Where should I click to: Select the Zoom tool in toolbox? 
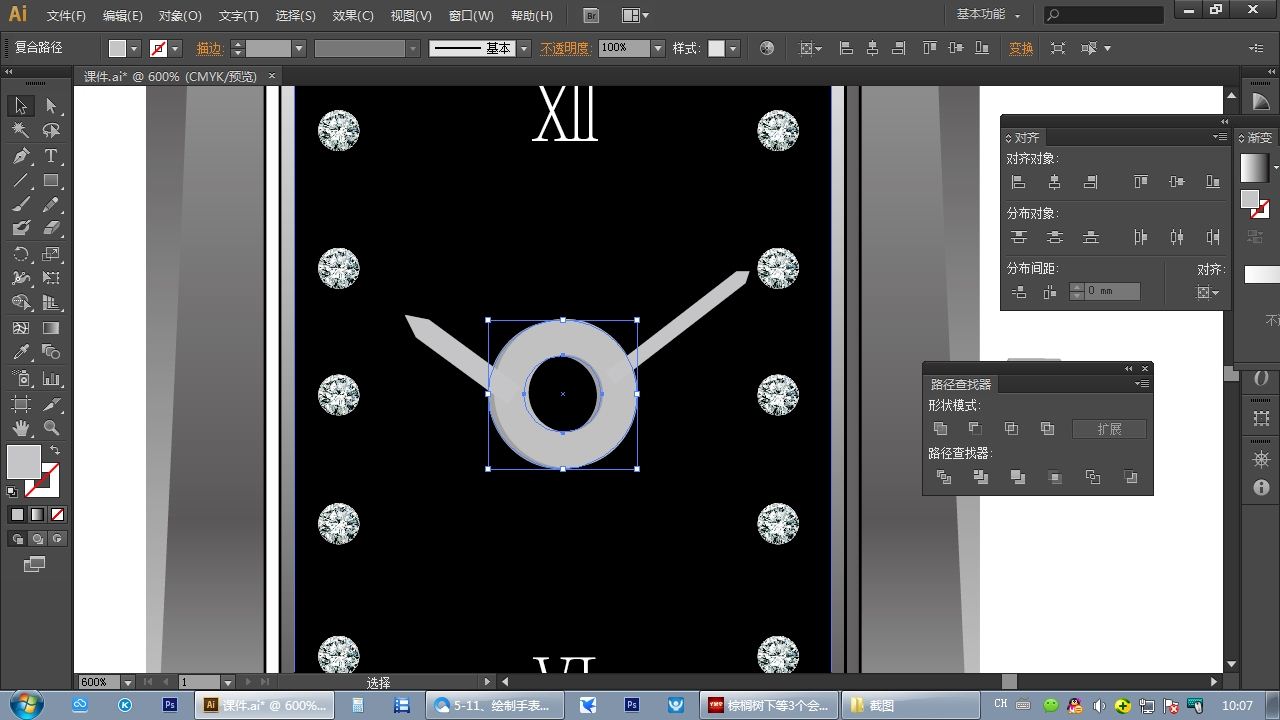point(51,428)
